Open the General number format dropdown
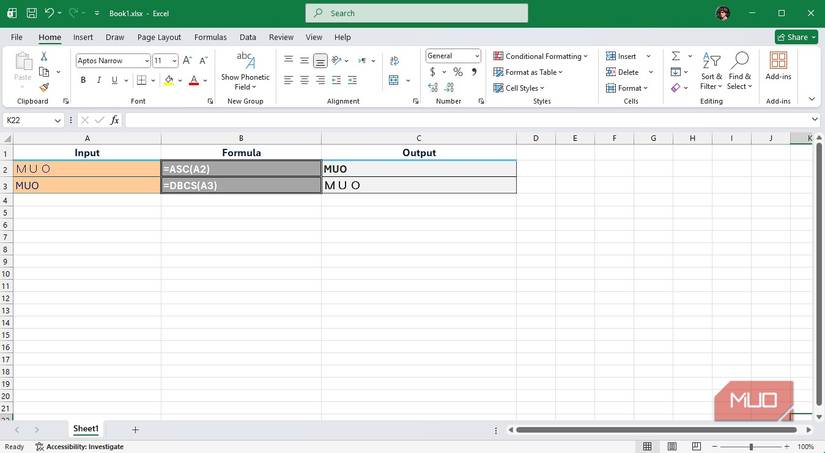 click(x=477, y=56)
